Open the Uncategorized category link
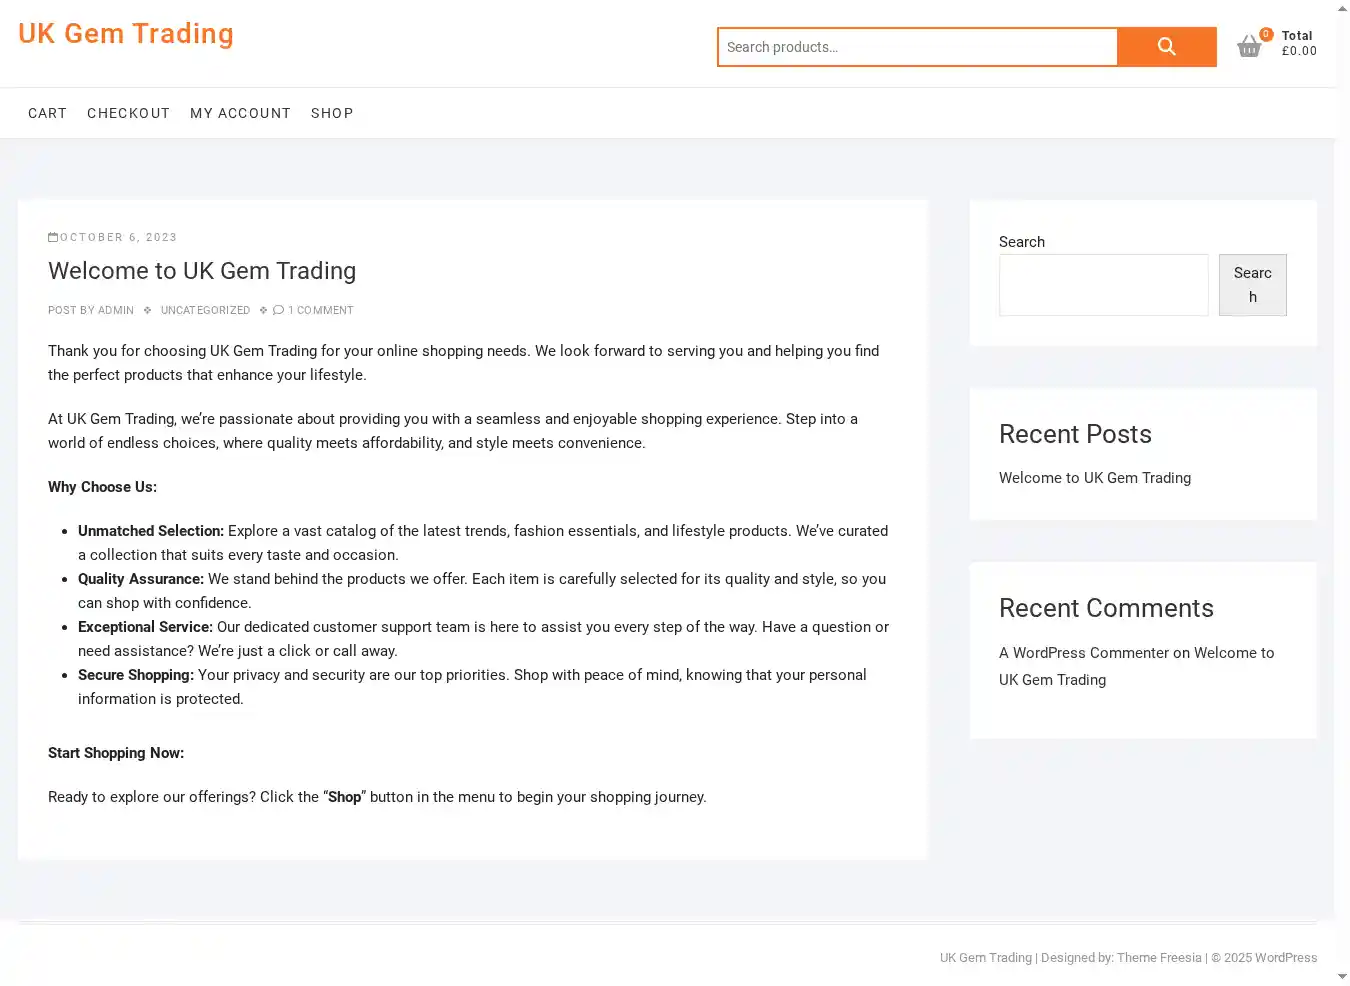 (x=205, y=310)
